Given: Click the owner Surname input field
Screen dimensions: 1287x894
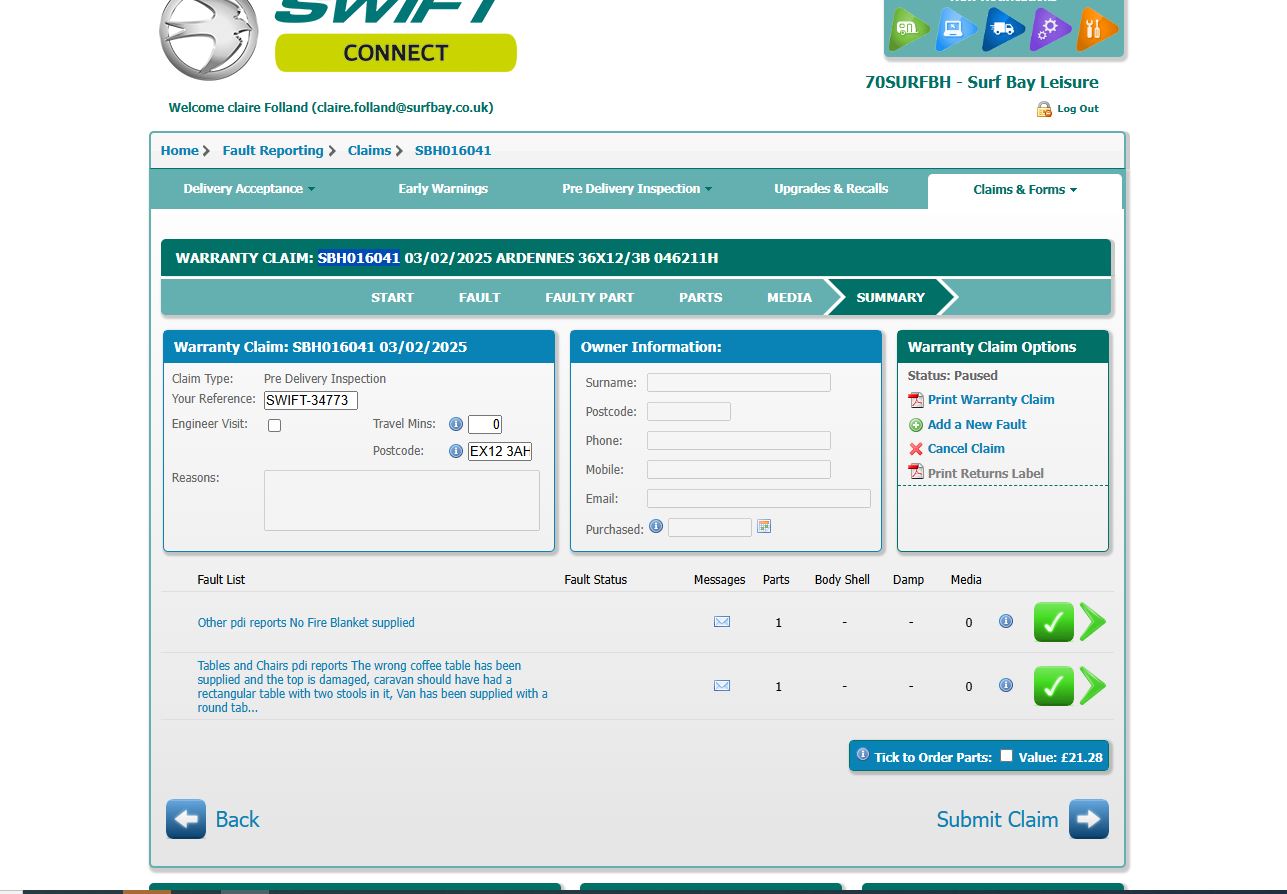Looking at the screenshot, I should click(739, 383).
